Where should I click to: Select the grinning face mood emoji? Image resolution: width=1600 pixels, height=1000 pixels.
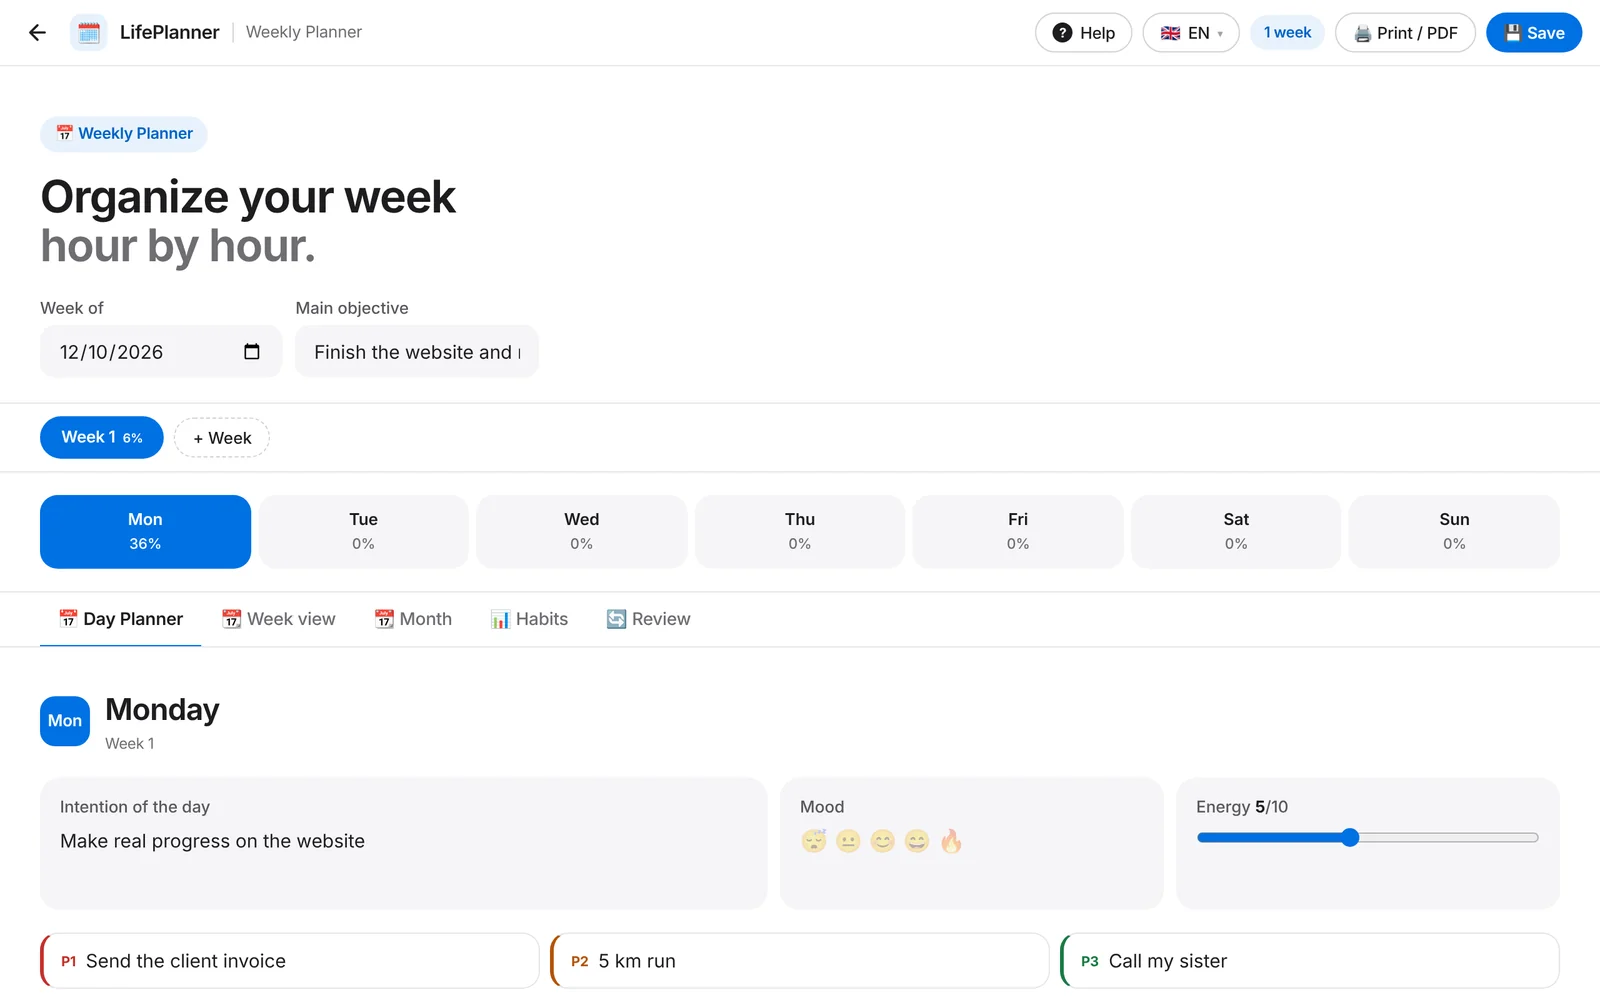click(x=917, y=841)
